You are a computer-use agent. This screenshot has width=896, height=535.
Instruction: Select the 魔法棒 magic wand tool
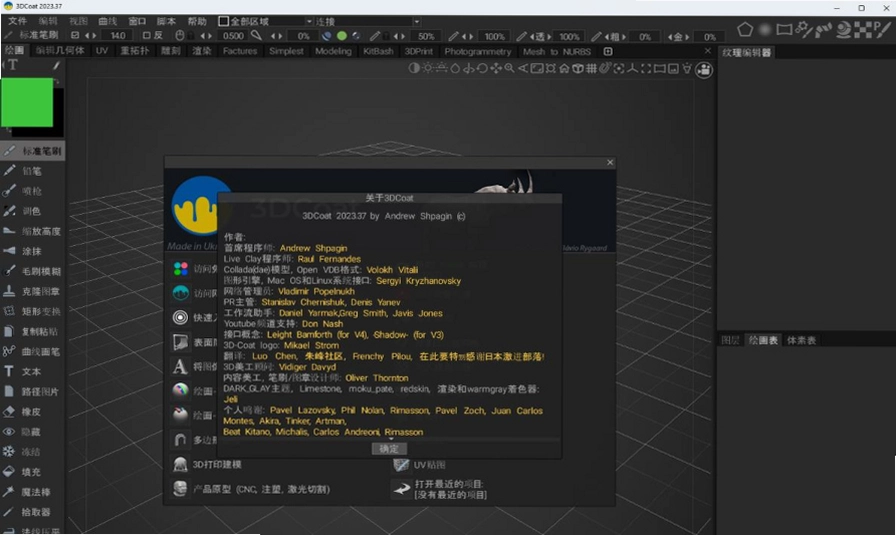[x=31, y=492]
